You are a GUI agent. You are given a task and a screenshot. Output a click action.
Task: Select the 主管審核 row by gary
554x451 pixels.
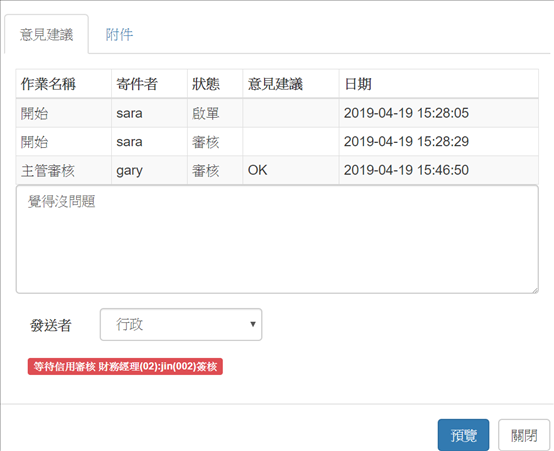(277, 170)
